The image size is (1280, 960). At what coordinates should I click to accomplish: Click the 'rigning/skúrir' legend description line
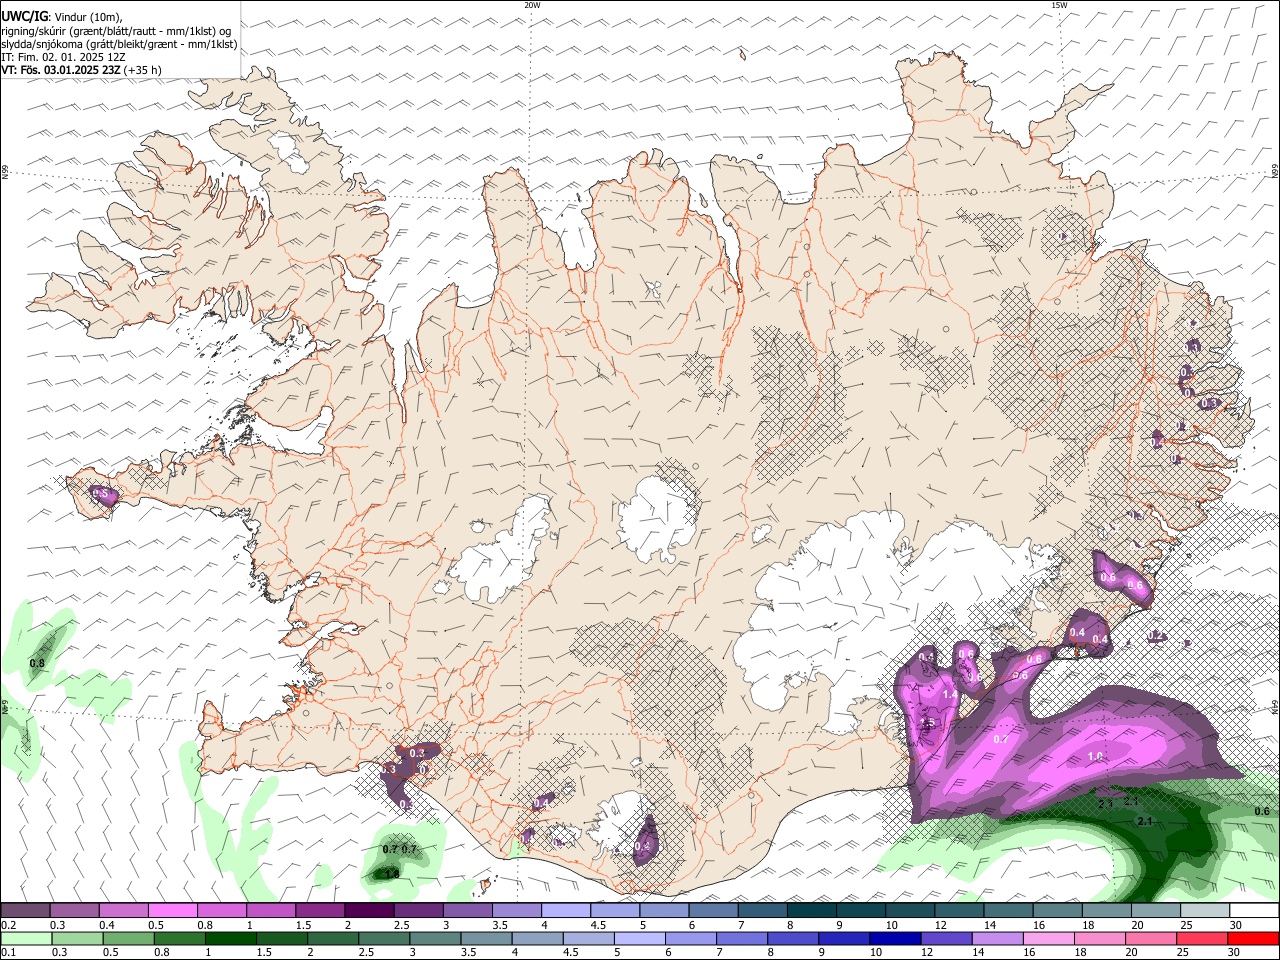[115, 31]
